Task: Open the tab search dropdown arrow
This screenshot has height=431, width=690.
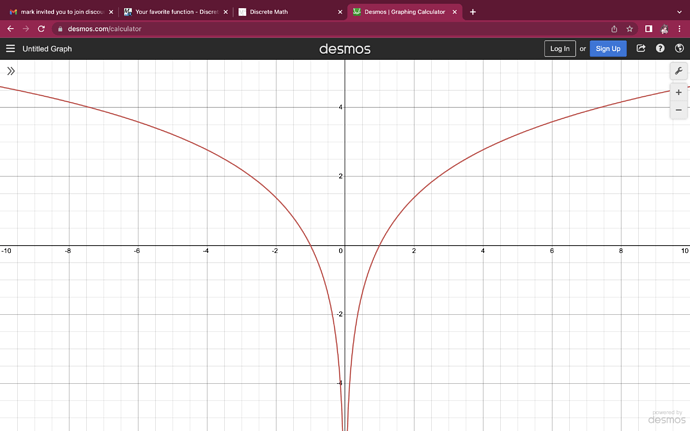Action: (x=679, y=12)
